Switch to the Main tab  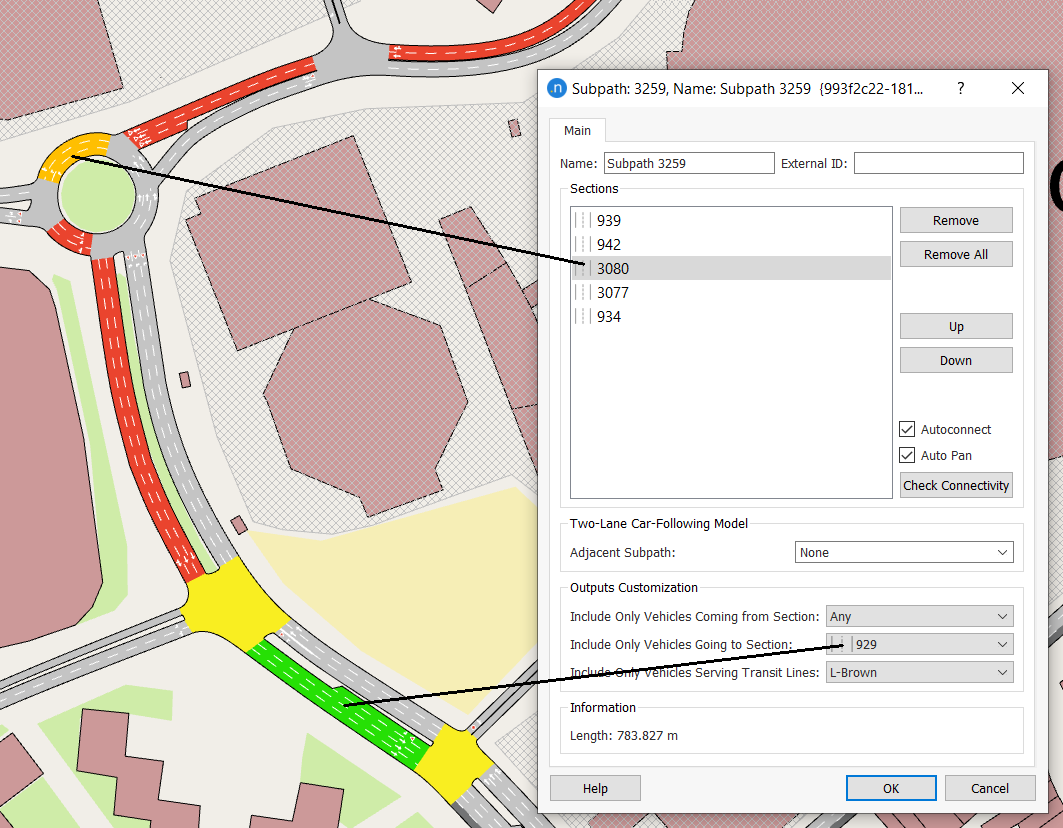click(578, 130)
